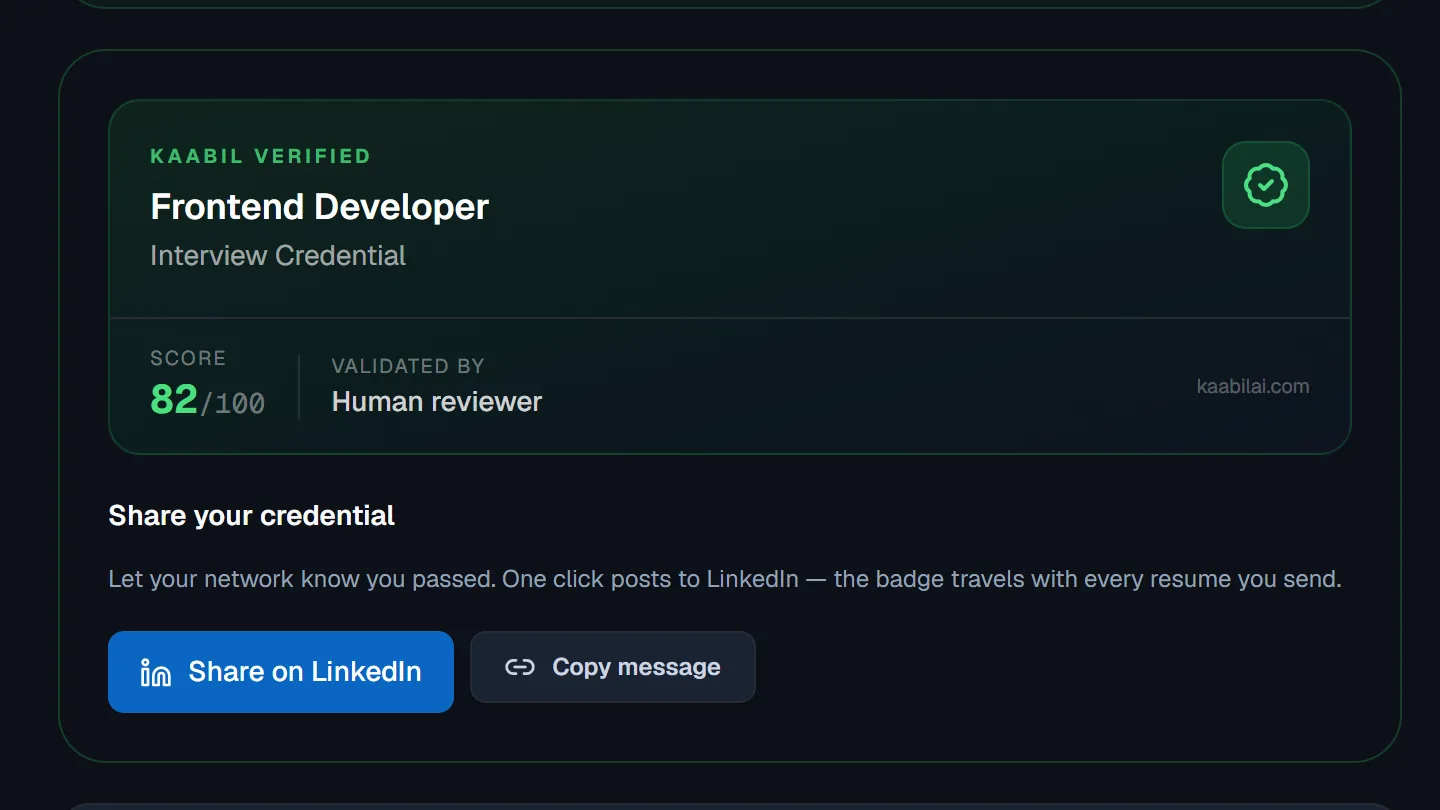Image resolution: width=1440 pixels, height=810 pixels.
Task: Click the 82 score value
Action: 174,400
